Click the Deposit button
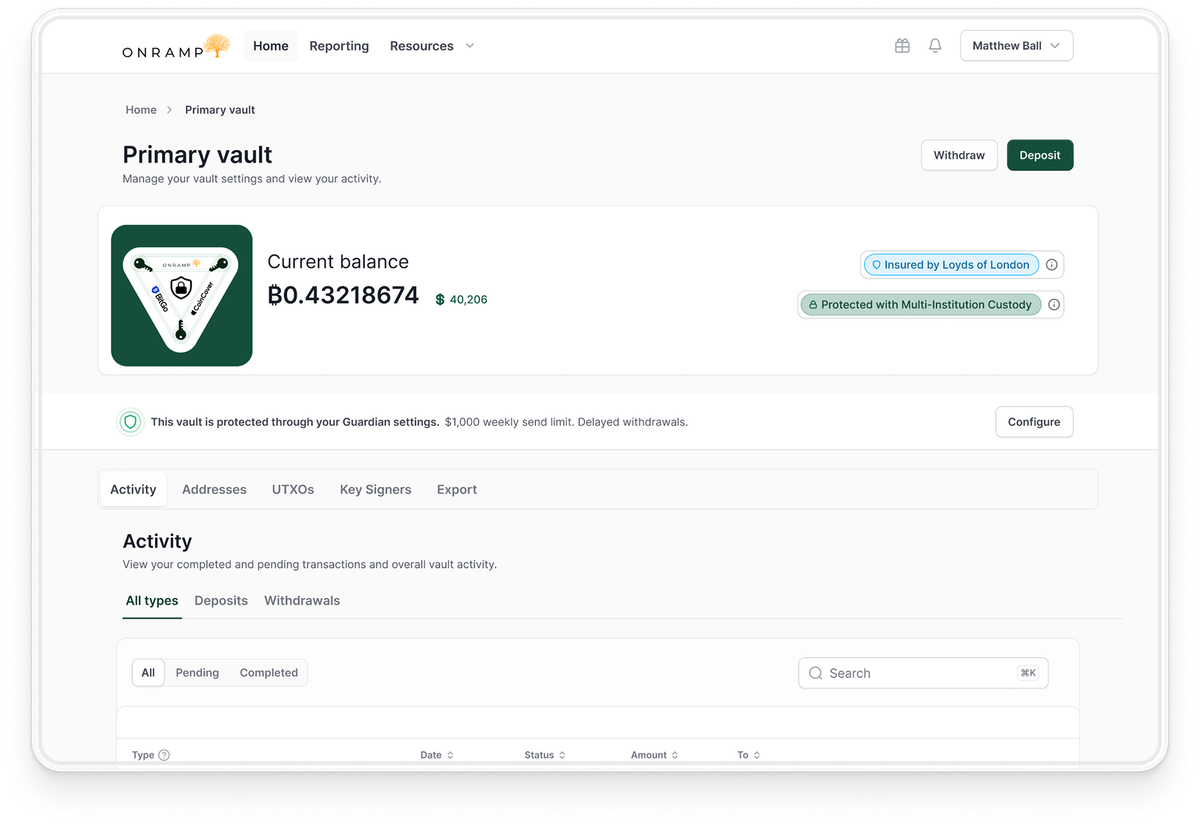The image size is (1200, 826). click(x=1040, y=155)
